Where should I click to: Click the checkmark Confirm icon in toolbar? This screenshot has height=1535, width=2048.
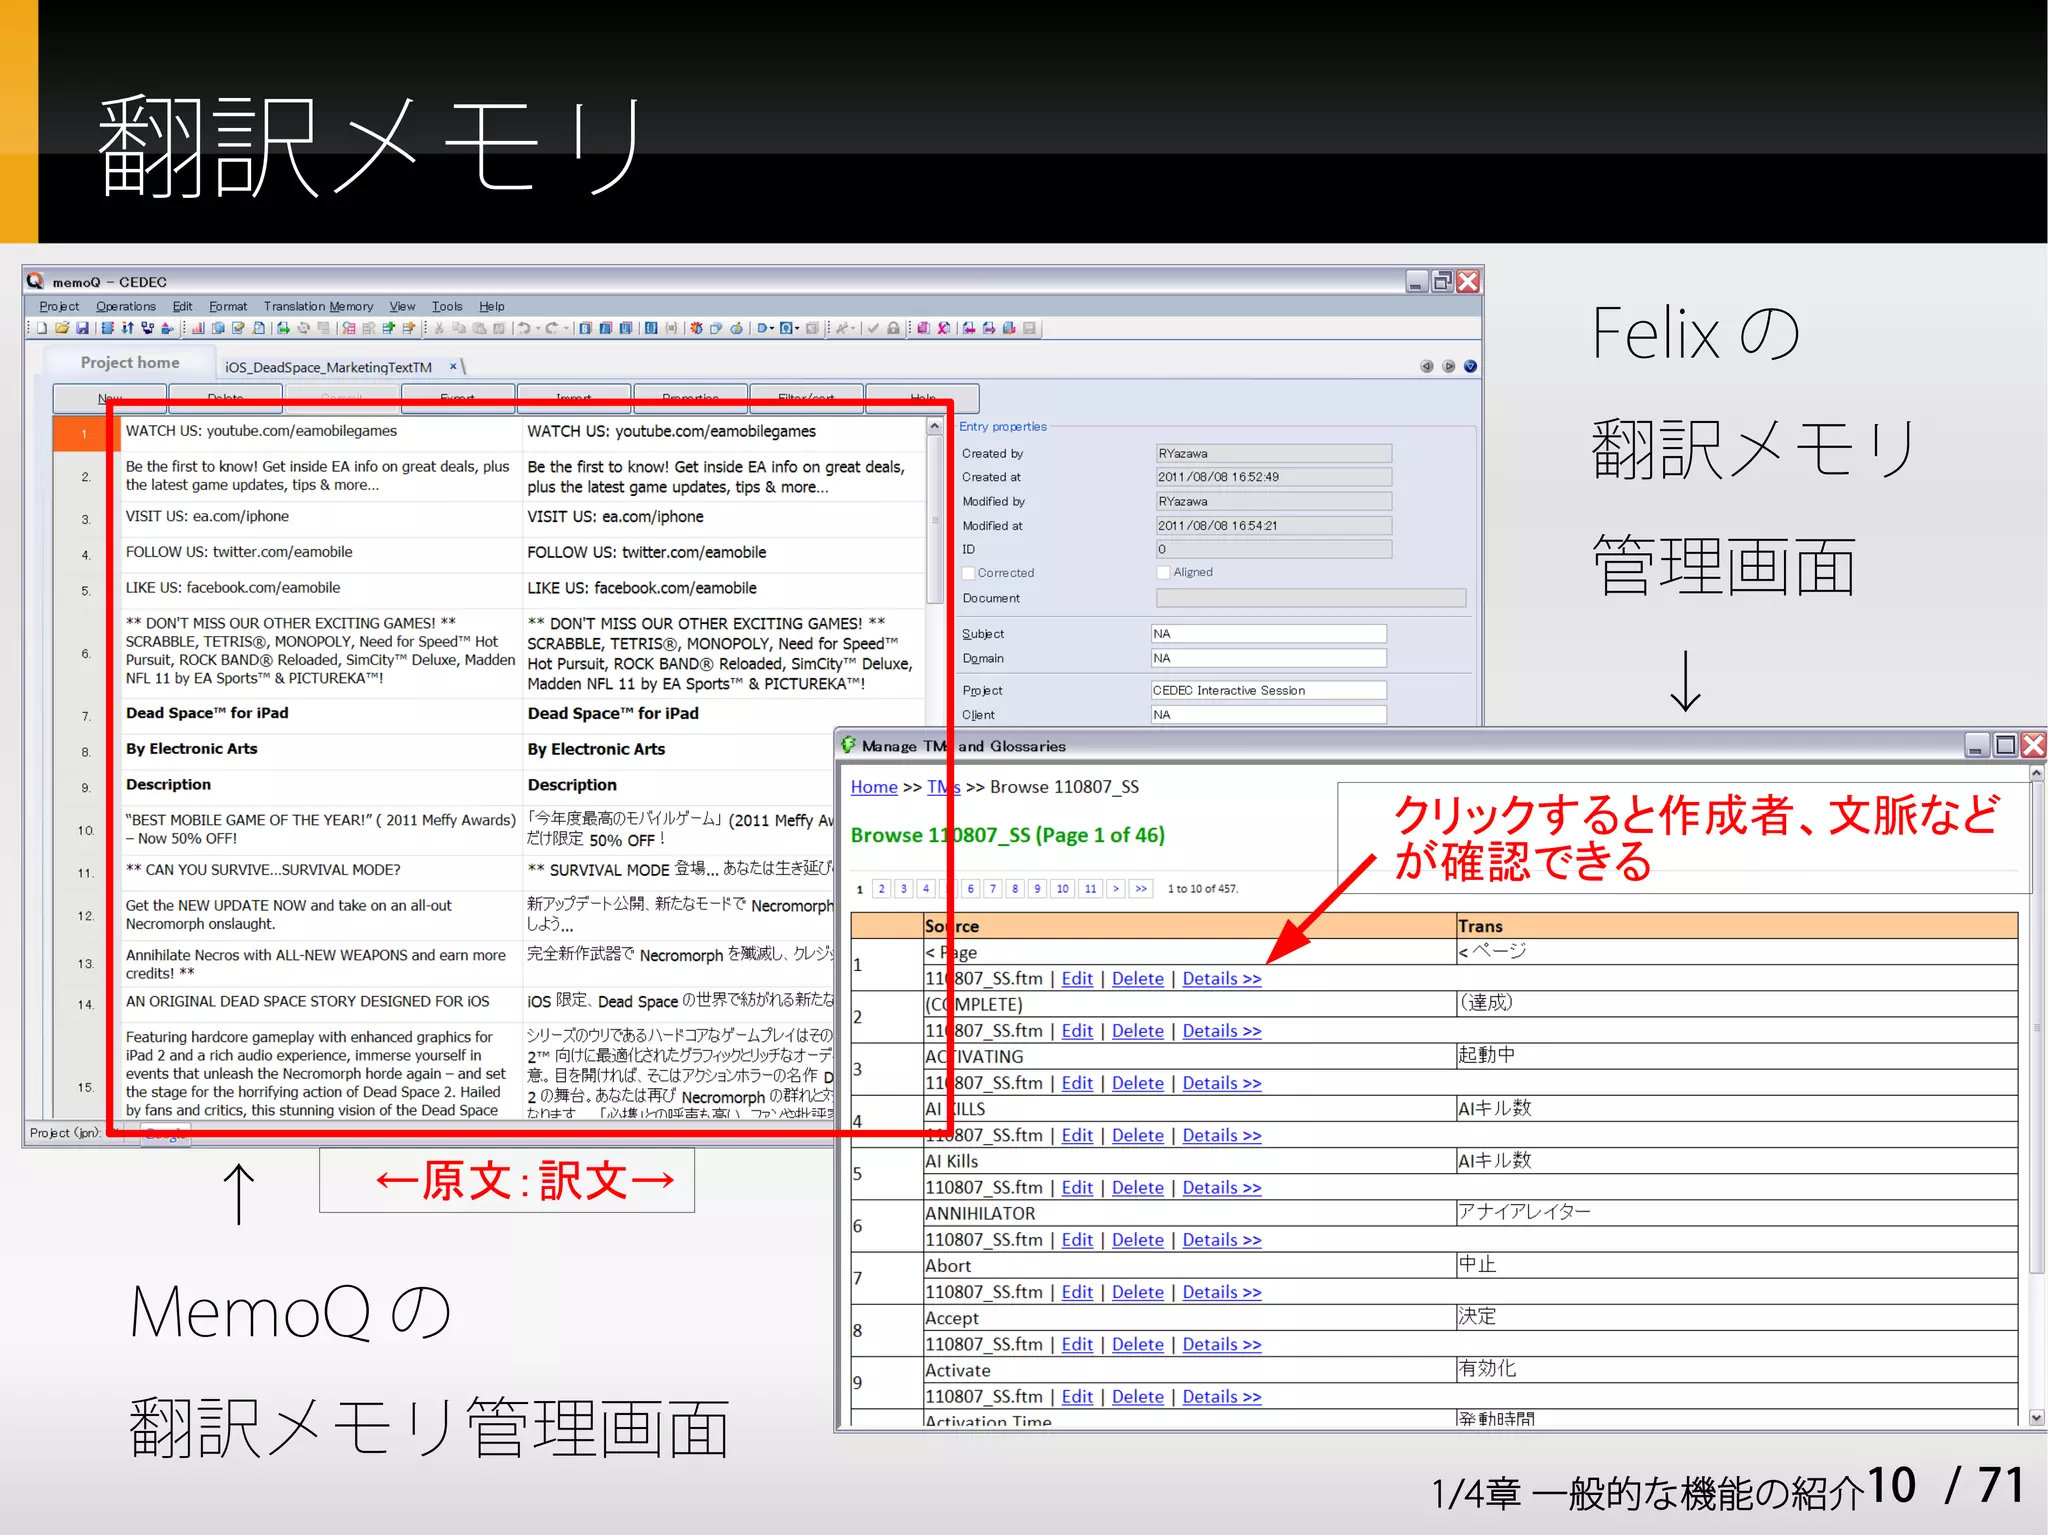point(873,328)
